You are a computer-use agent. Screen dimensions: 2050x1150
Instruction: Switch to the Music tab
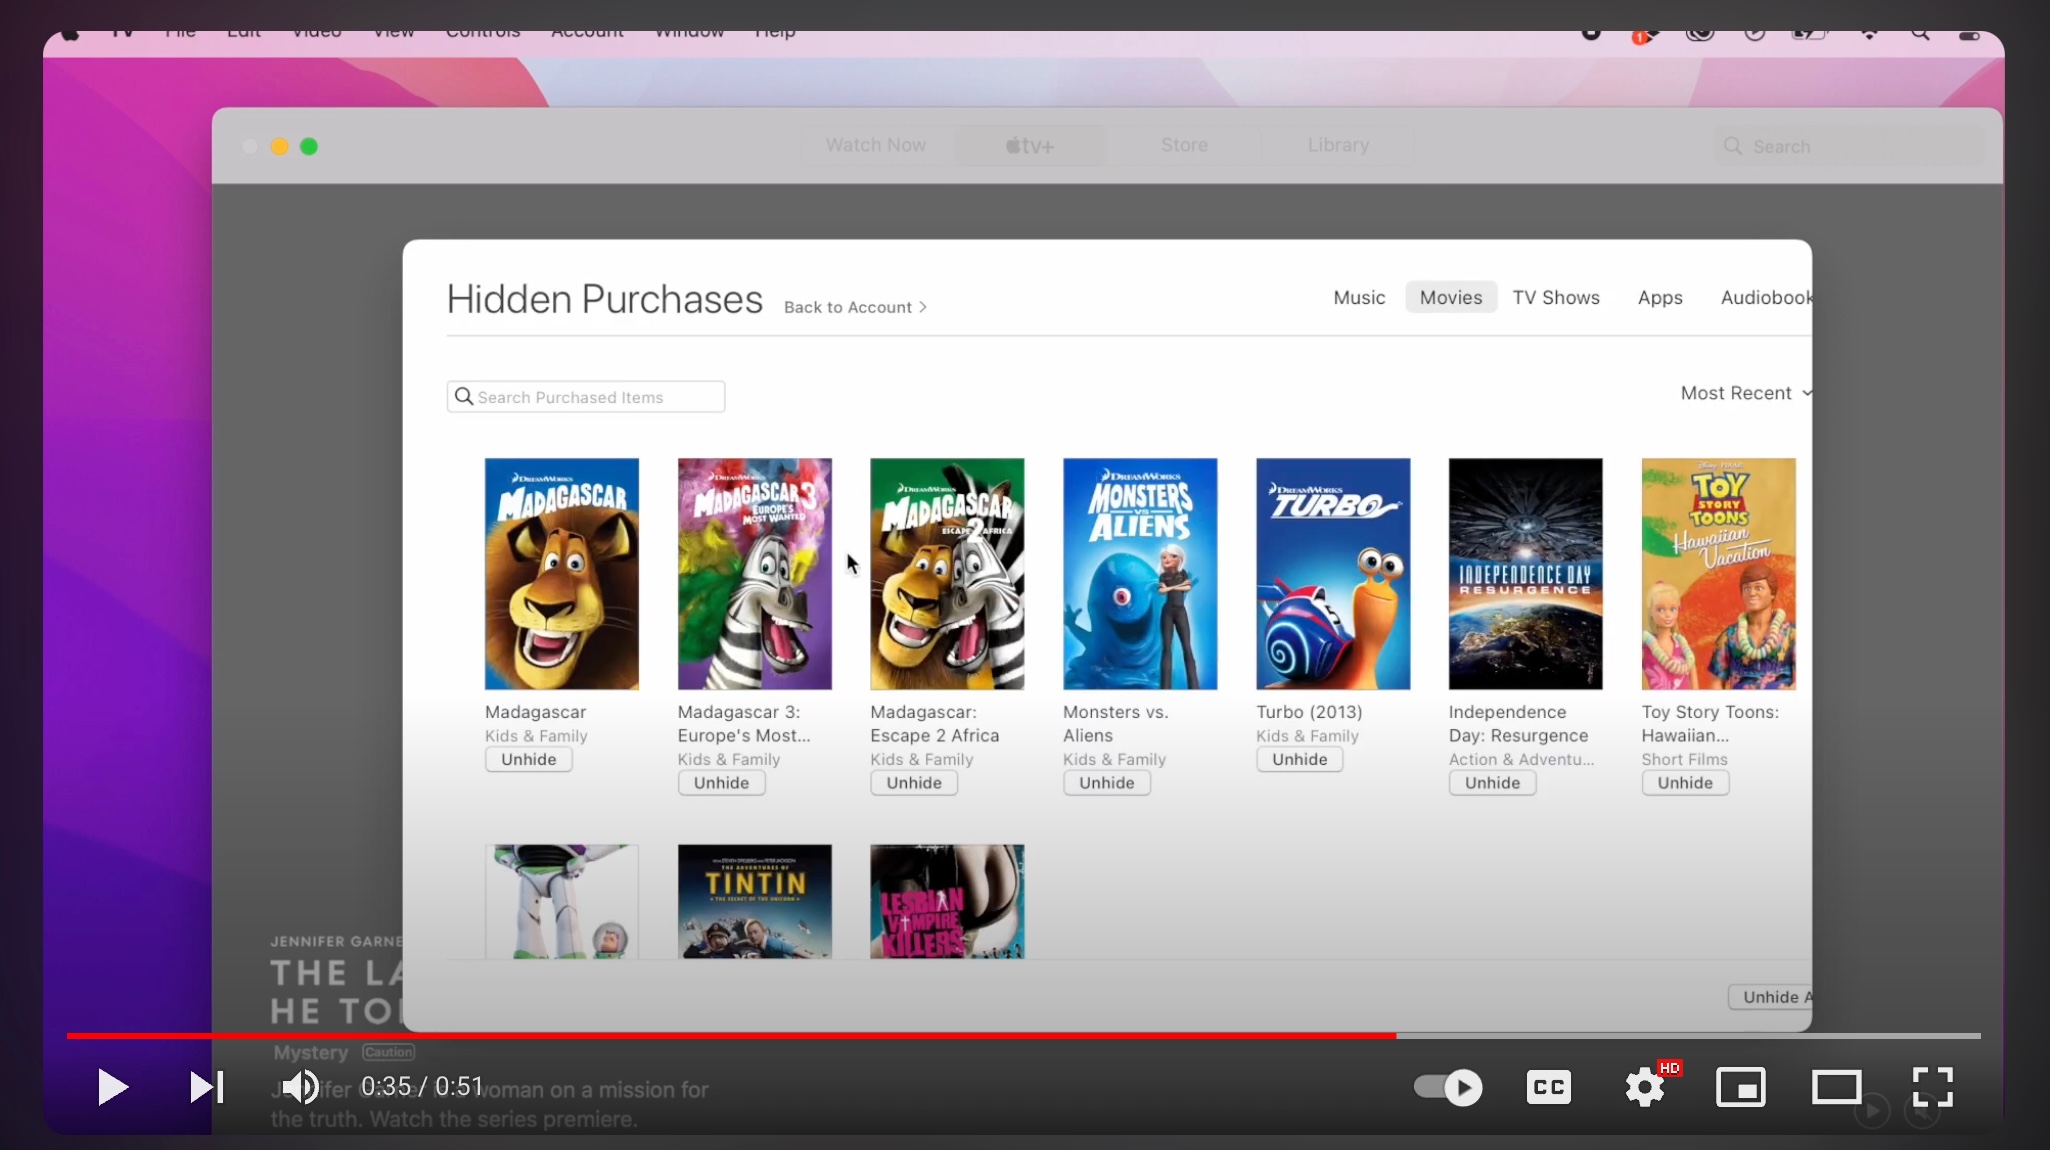coord(1359,298)
